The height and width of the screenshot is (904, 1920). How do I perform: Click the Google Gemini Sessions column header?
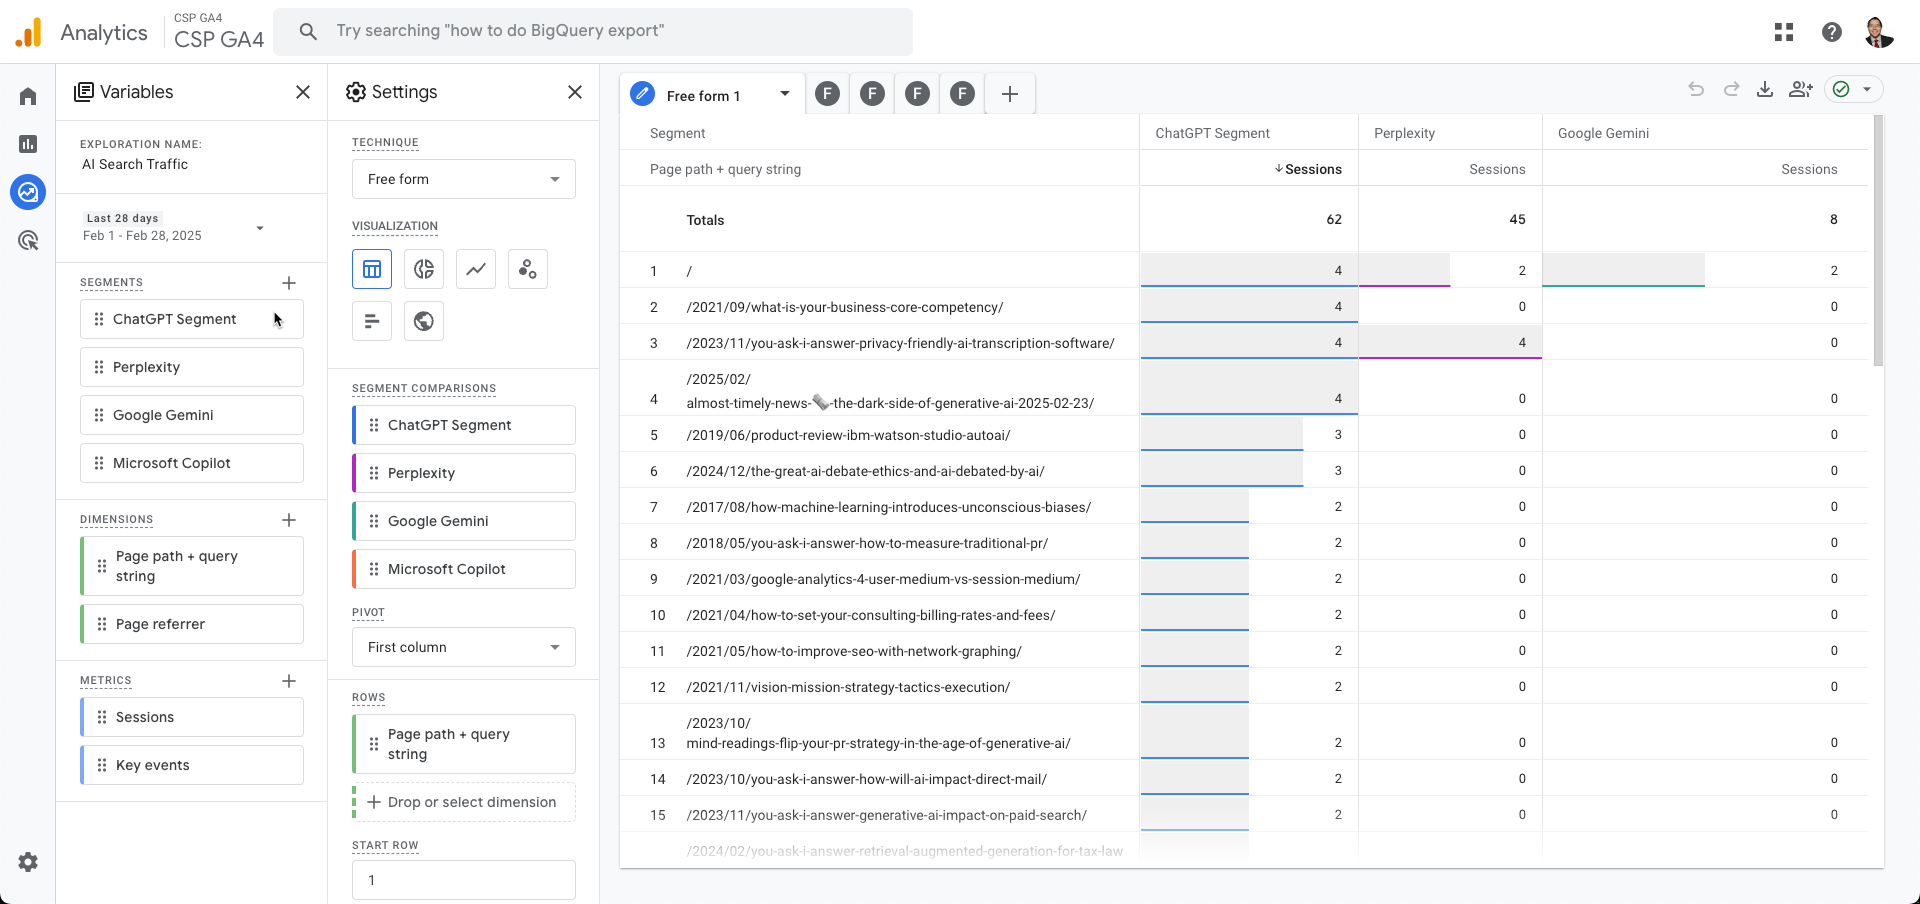pyautogui.click(x=1809, y=170)
